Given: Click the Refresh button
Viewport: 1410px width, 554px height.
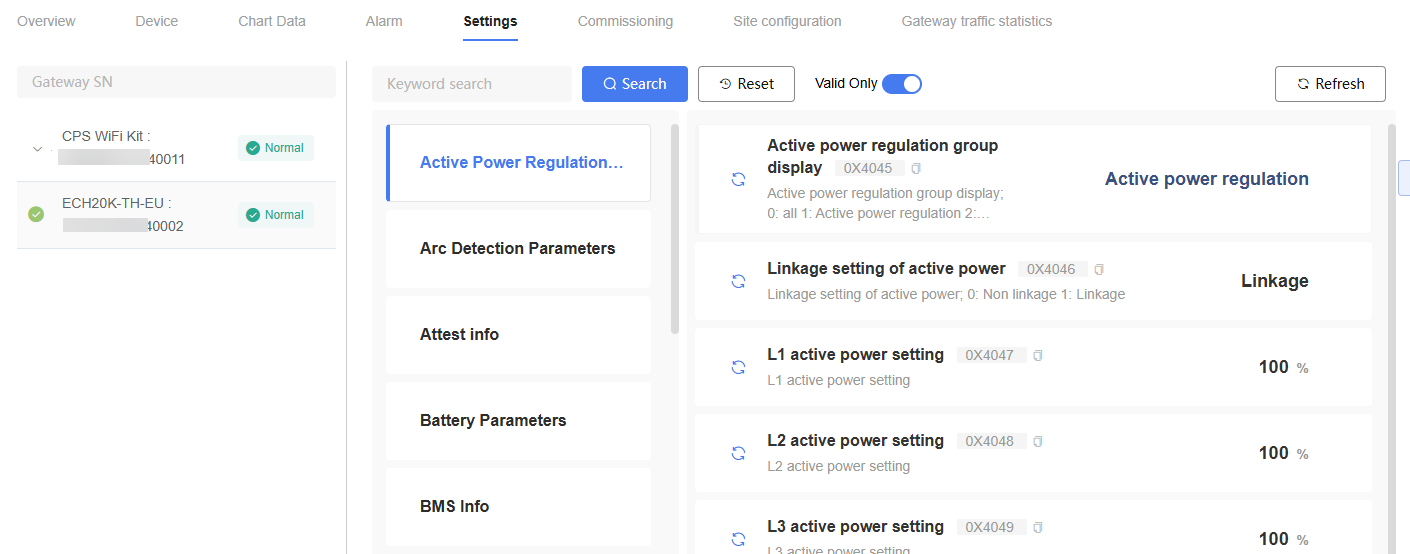Looking at the screenshot, I should pos(1330,84).
